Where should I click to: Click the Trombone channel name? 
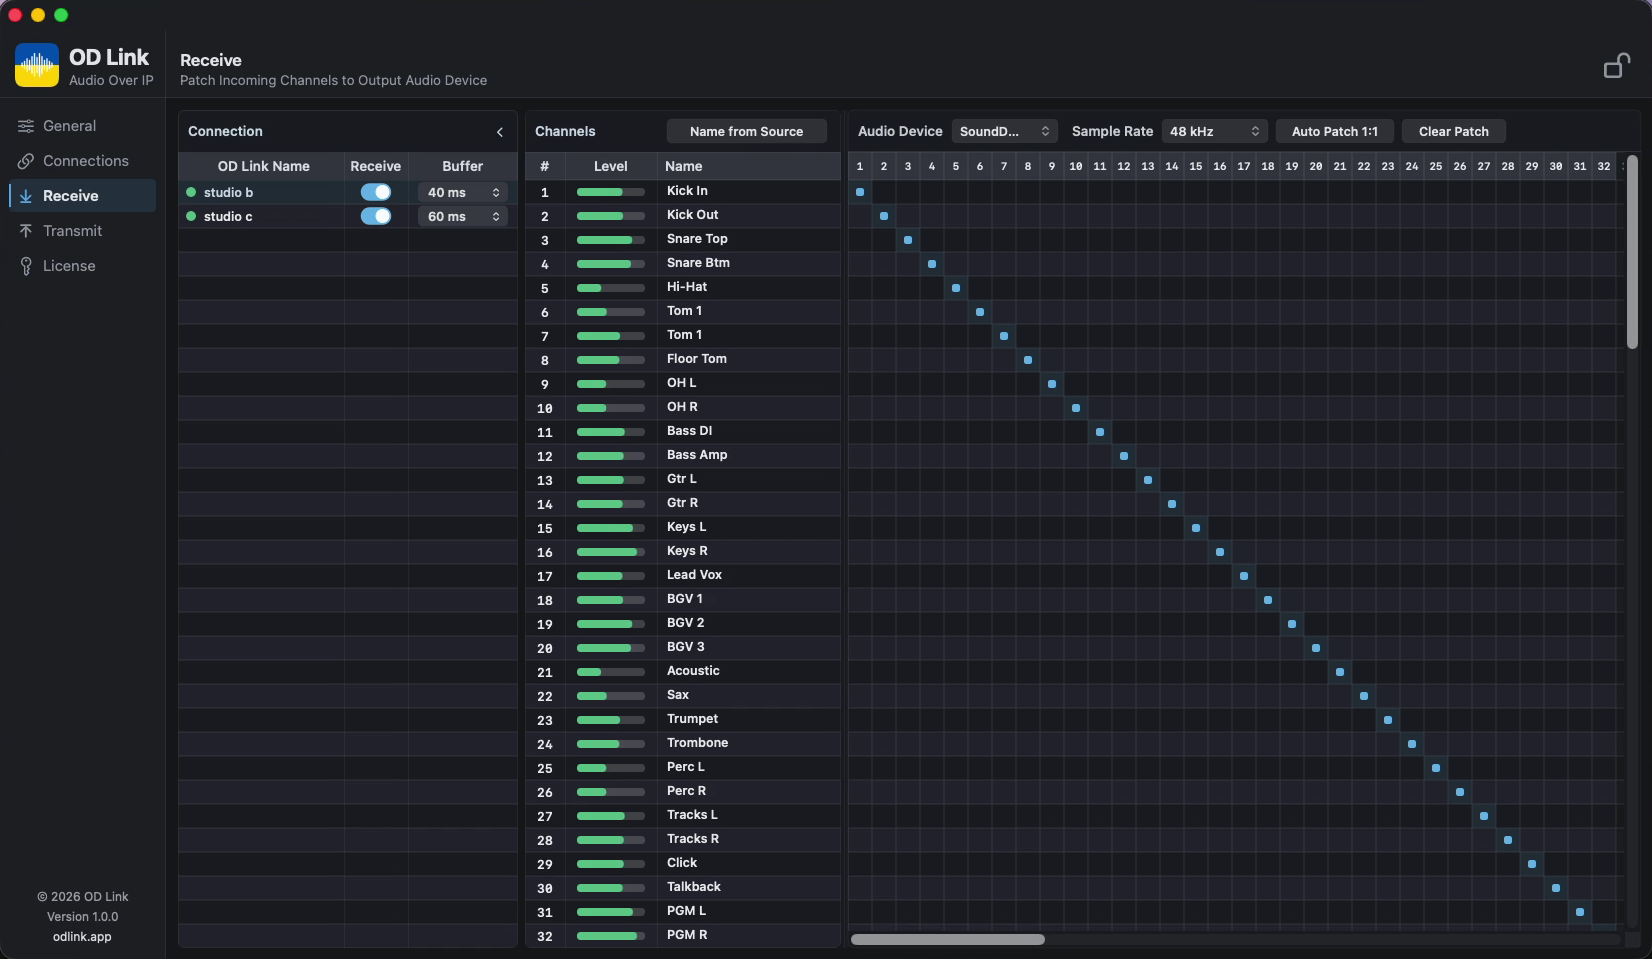pos(698,743)
